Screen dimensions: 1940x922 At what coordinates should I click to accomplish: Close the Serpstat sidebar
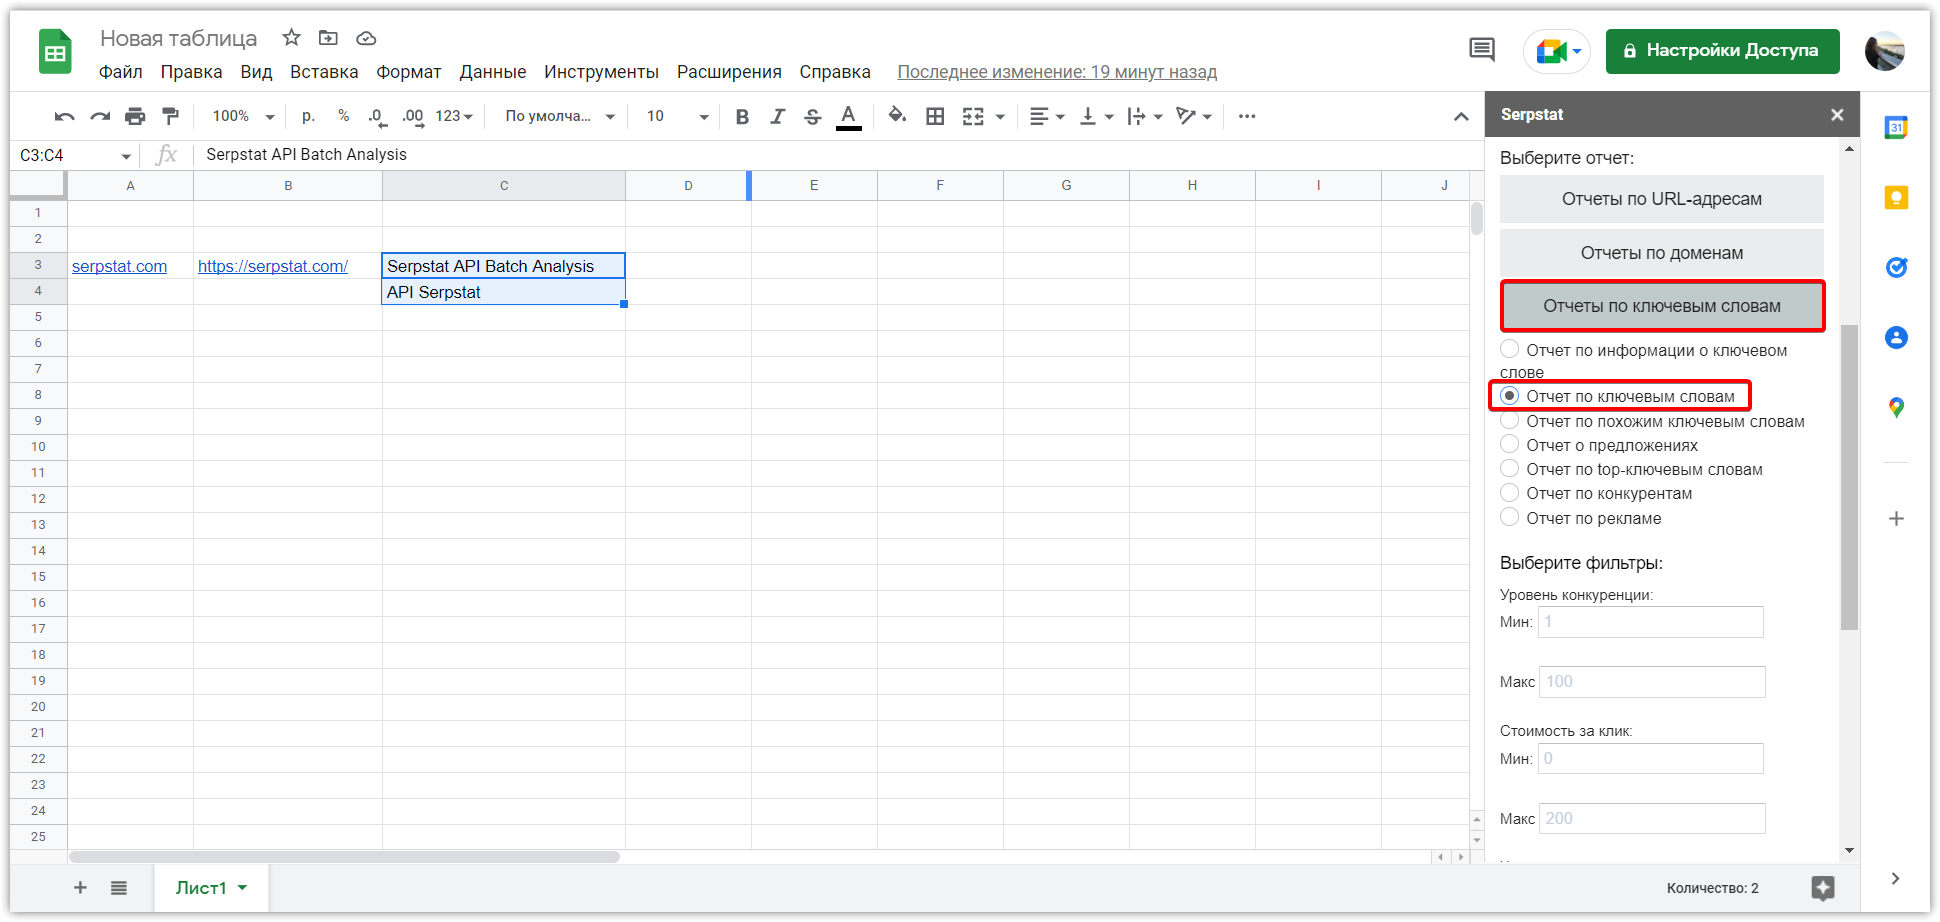coord(1837,115)
